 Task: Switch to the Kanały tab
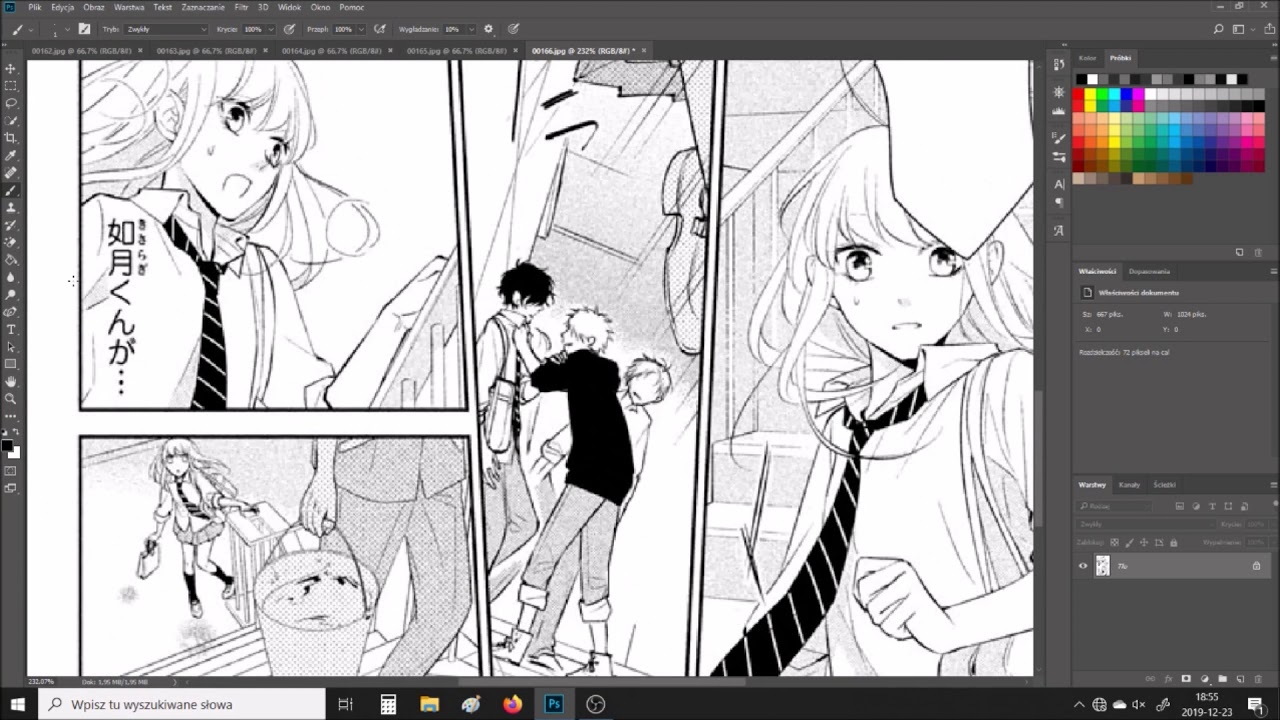[x=1129, y=485]
